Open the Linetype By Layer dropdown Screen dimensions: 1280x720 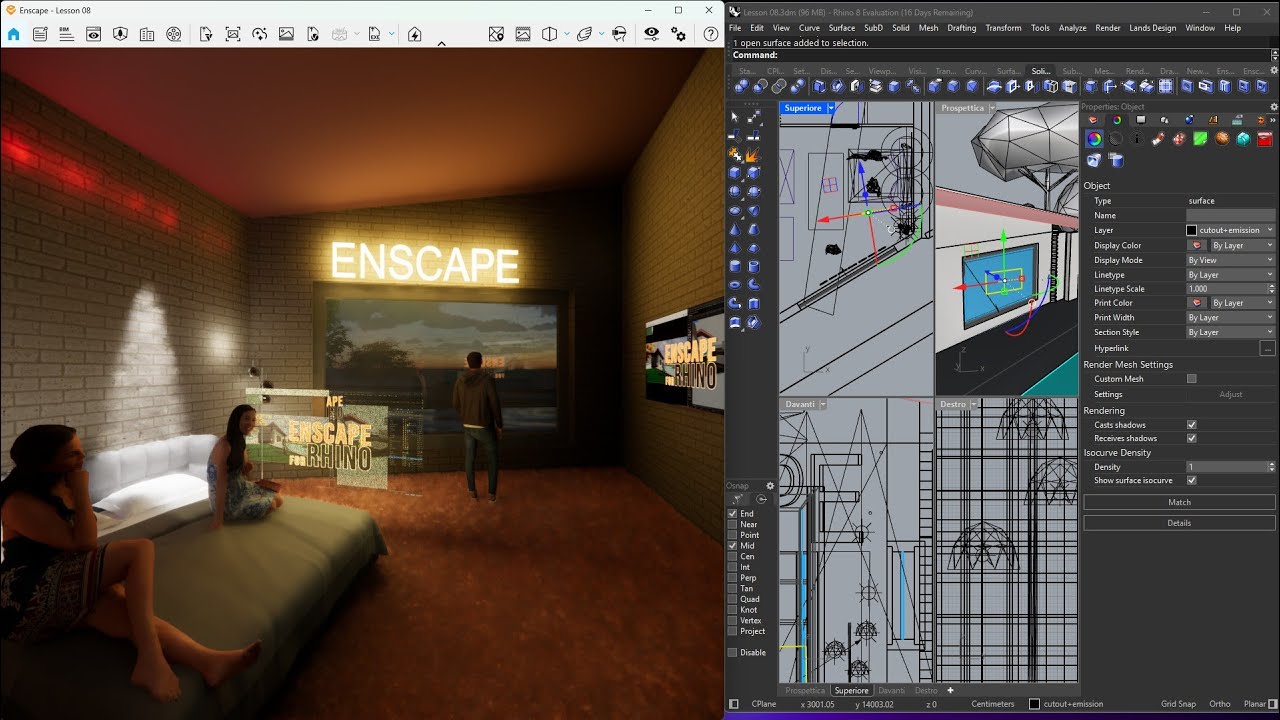[x=1231, y=275]
